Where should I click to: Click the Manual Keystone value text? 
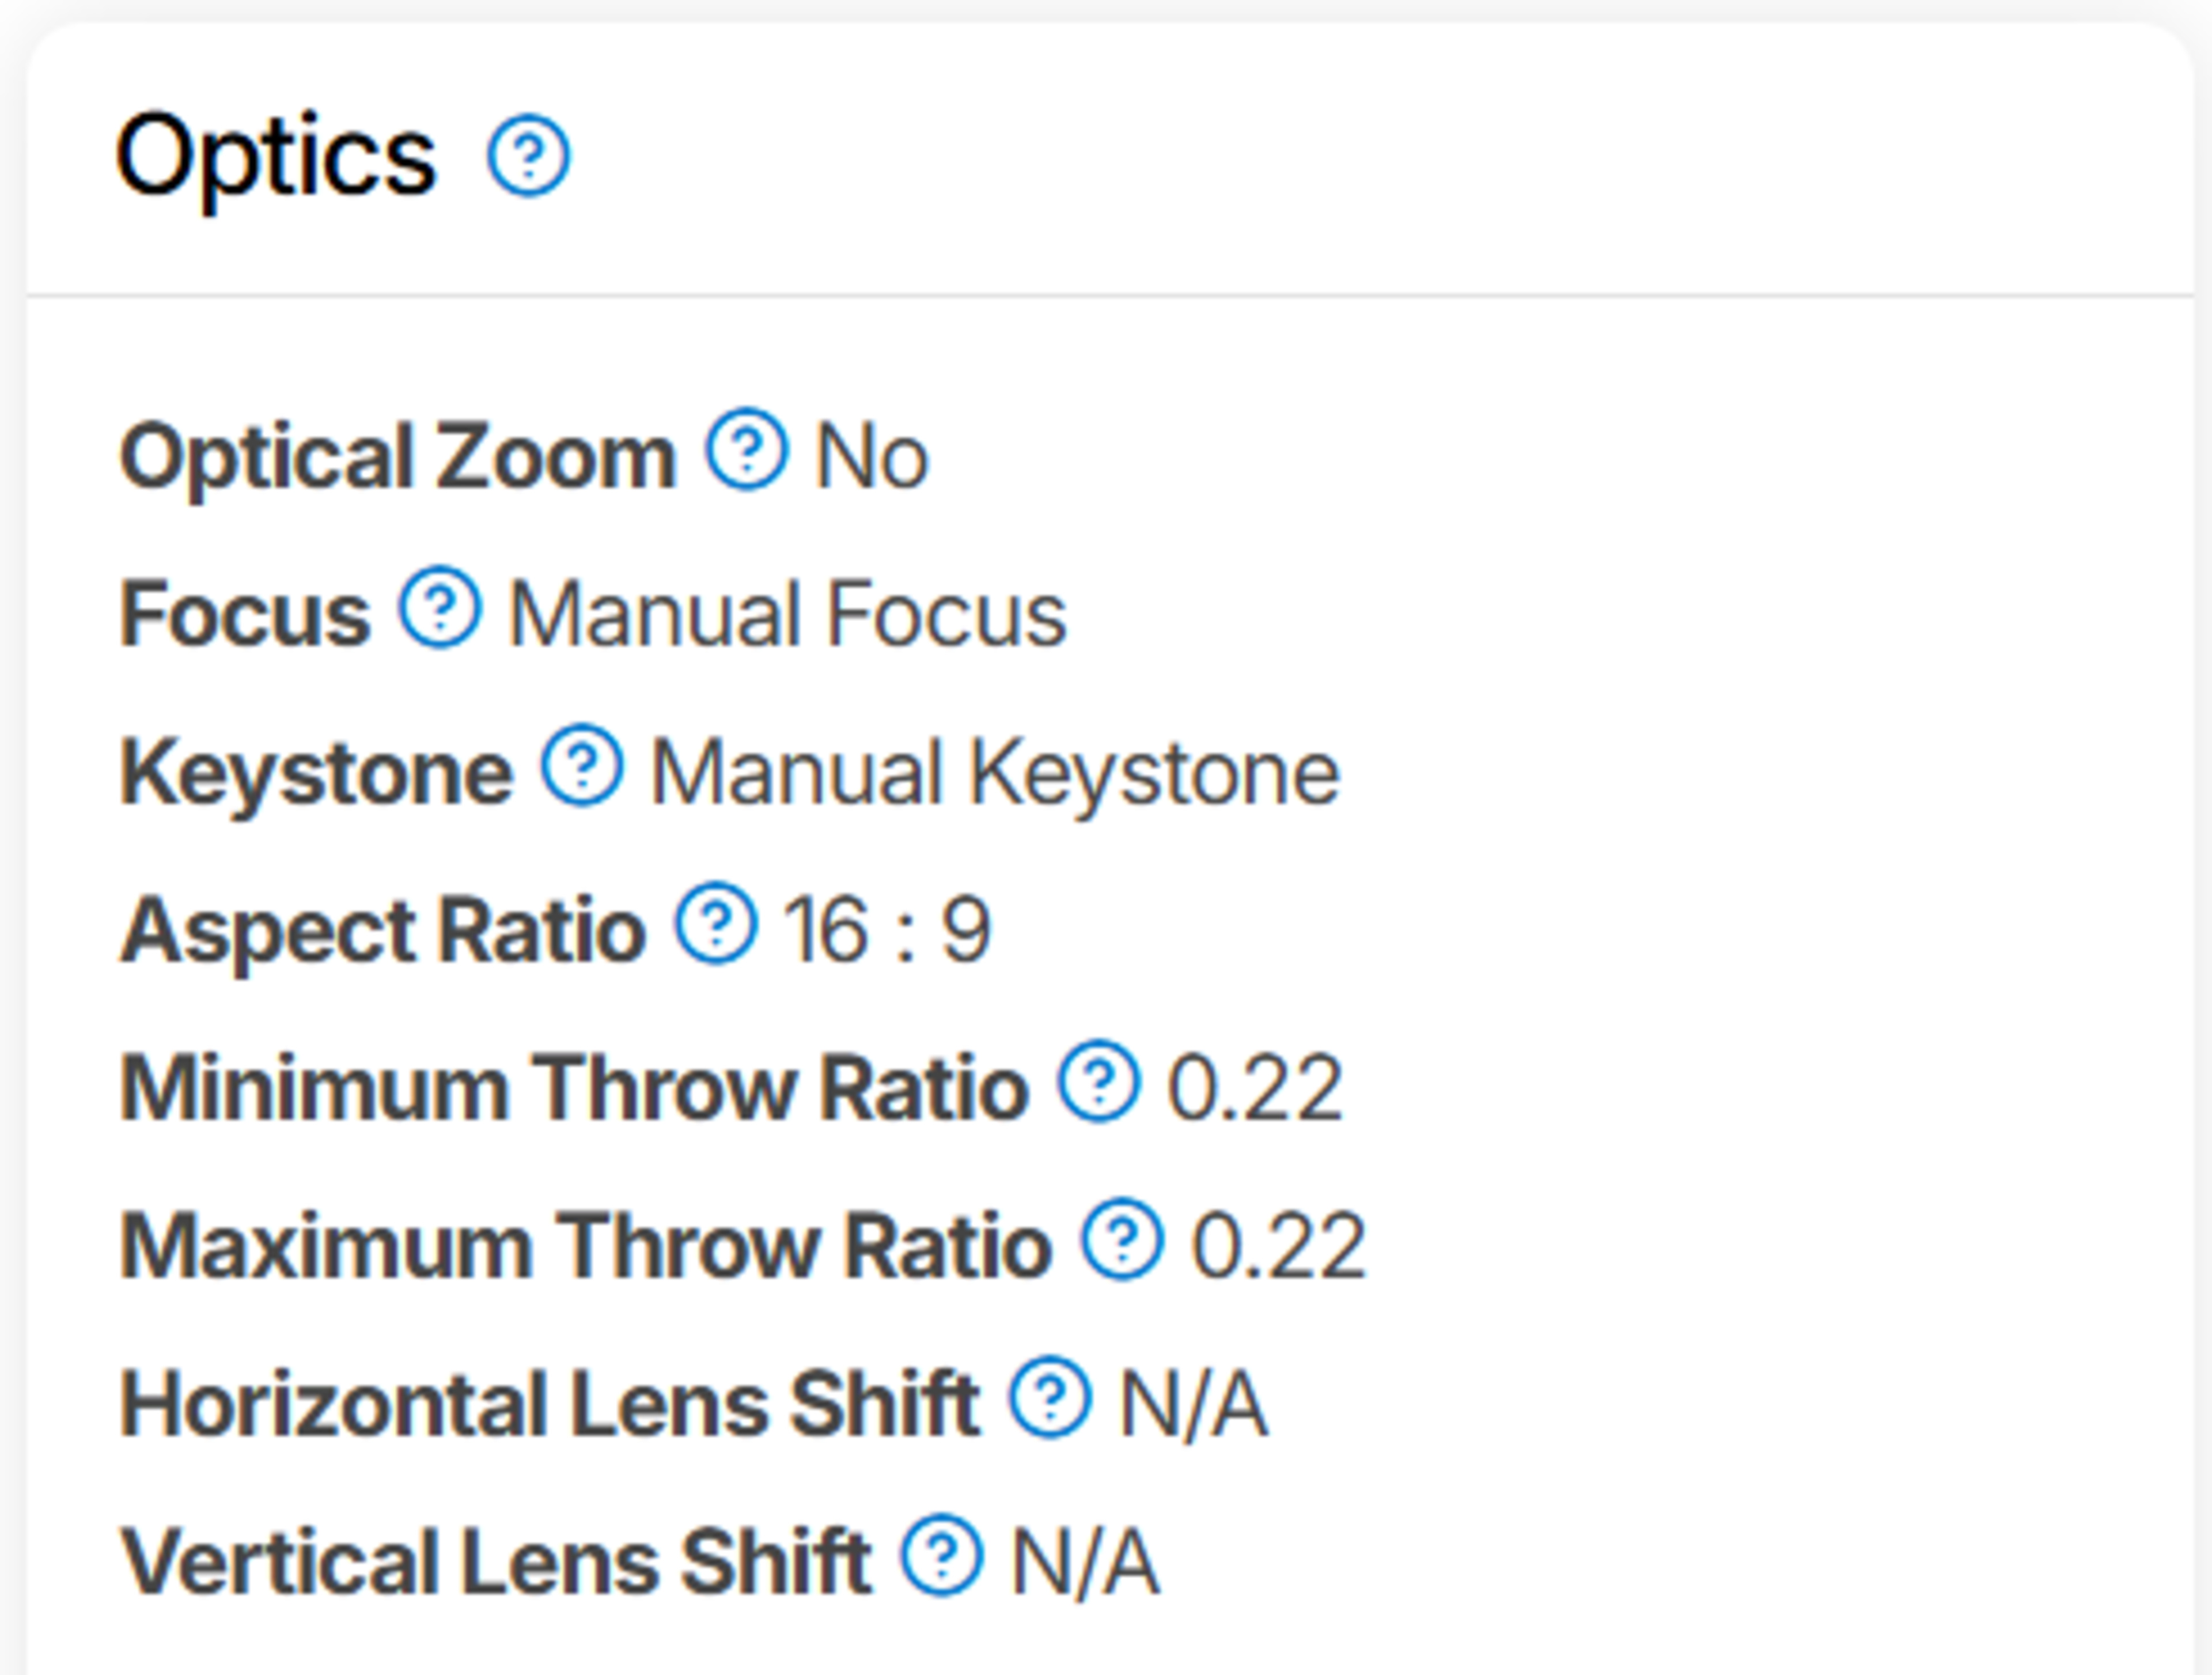pos(995,772)
